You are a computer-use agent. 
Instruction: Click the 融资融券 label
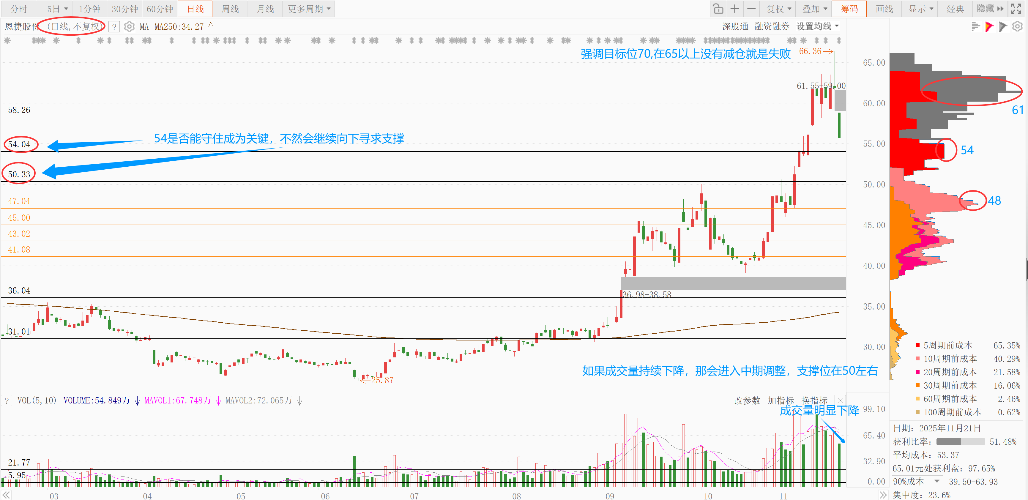[x=771, y=27]
